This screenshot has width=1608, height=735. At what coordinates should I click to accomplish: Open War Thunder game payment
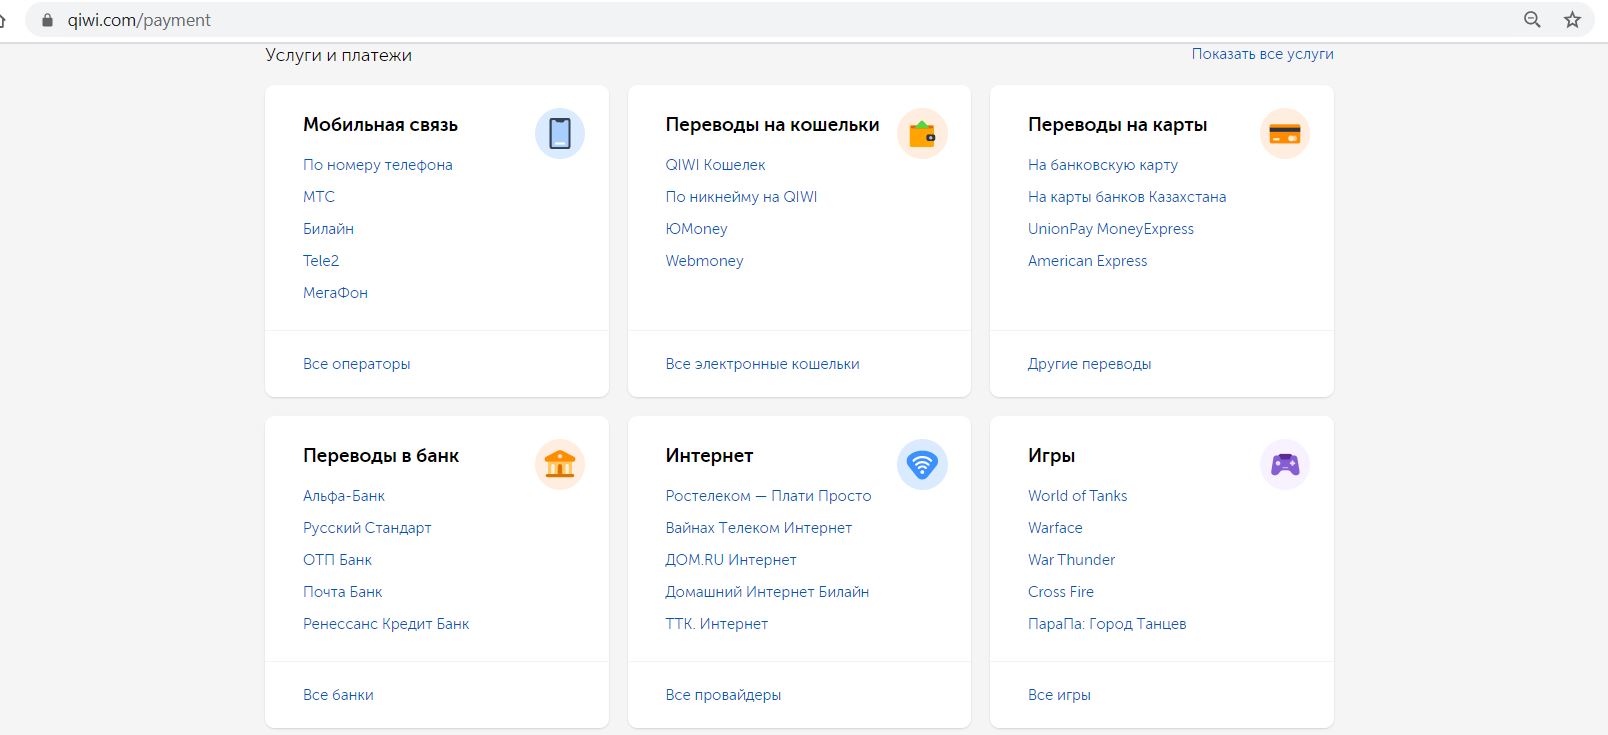coord(1071,560)
